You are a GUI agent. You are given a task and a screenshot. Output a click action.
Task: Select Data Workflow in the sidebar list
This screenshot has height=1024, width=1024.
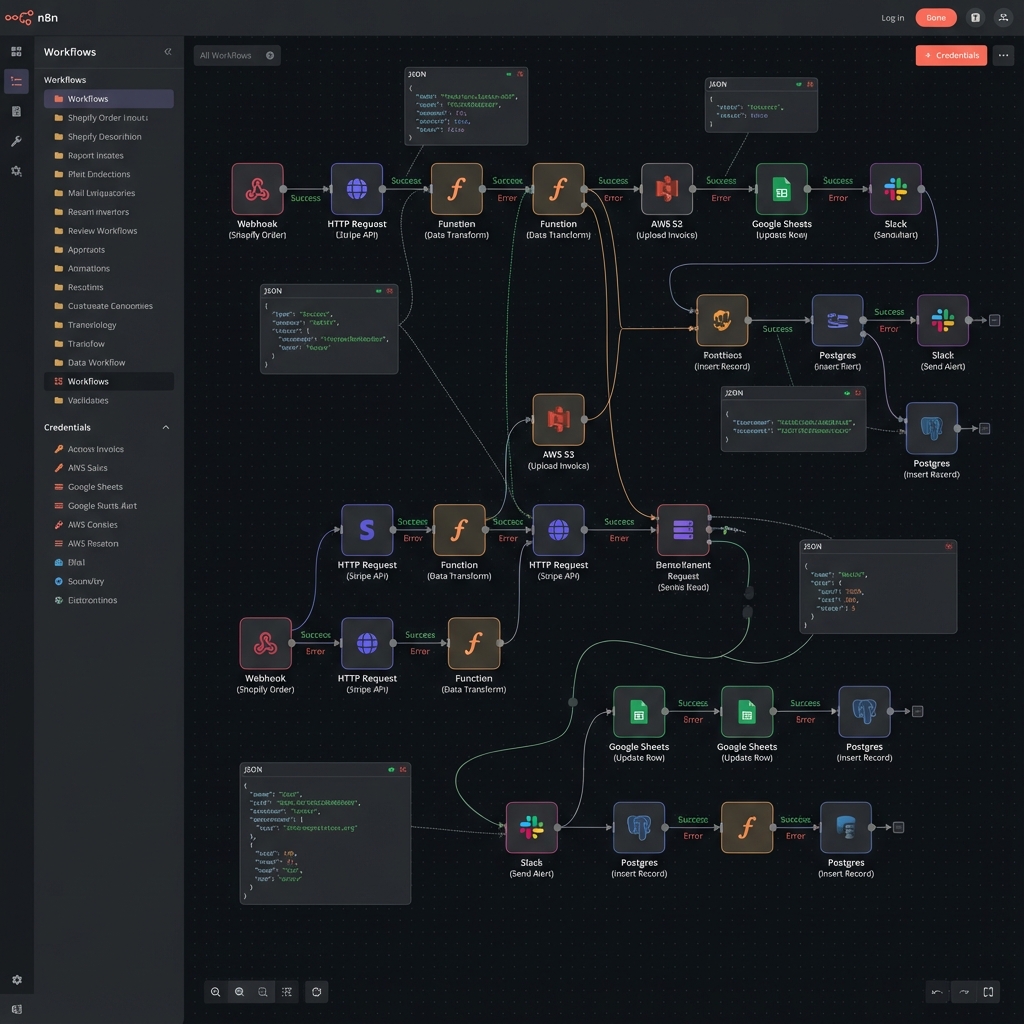[x=96, y=363]
